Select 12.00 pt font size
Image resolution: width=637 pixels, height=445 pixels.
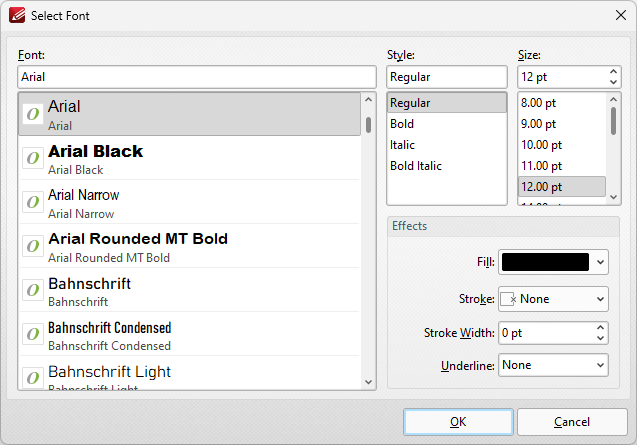pyautogui.click(x=562, y=187)
